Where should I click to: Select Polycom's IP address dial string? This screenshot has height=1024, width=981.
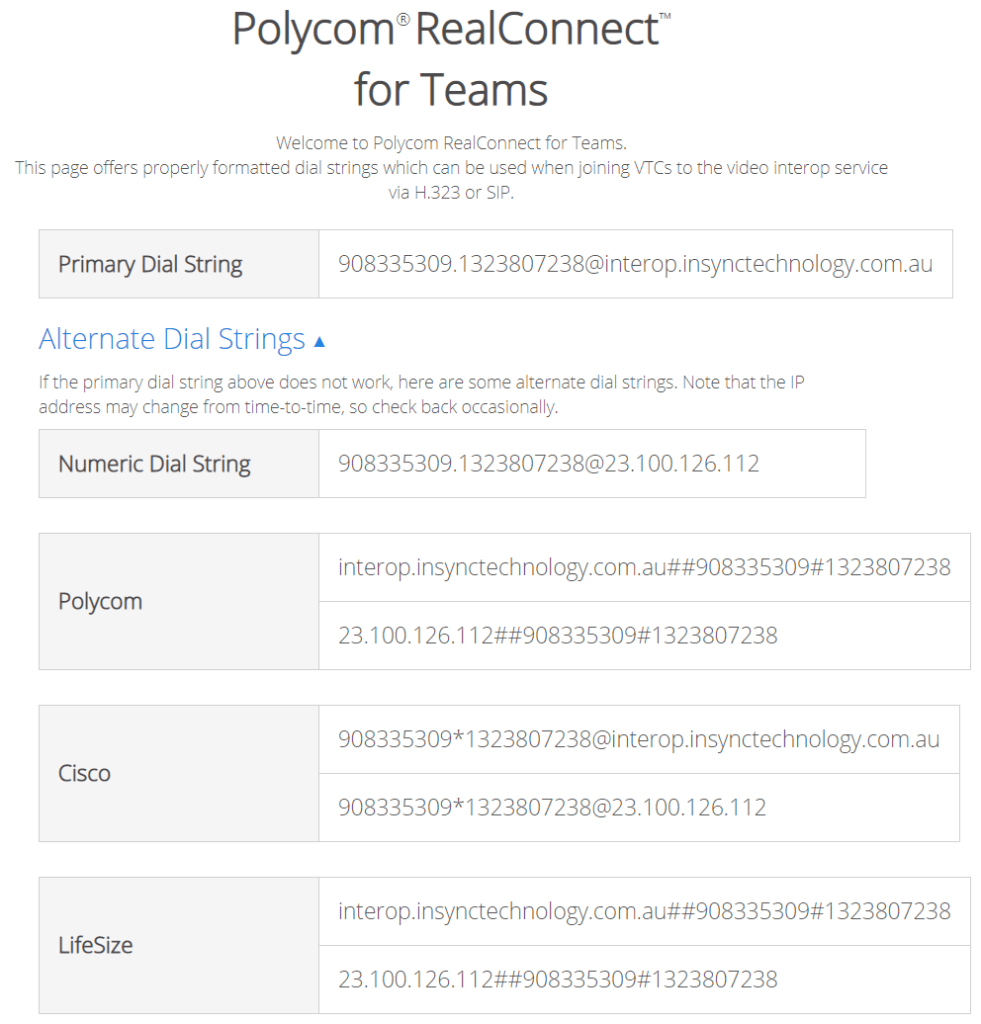[557, 636]
